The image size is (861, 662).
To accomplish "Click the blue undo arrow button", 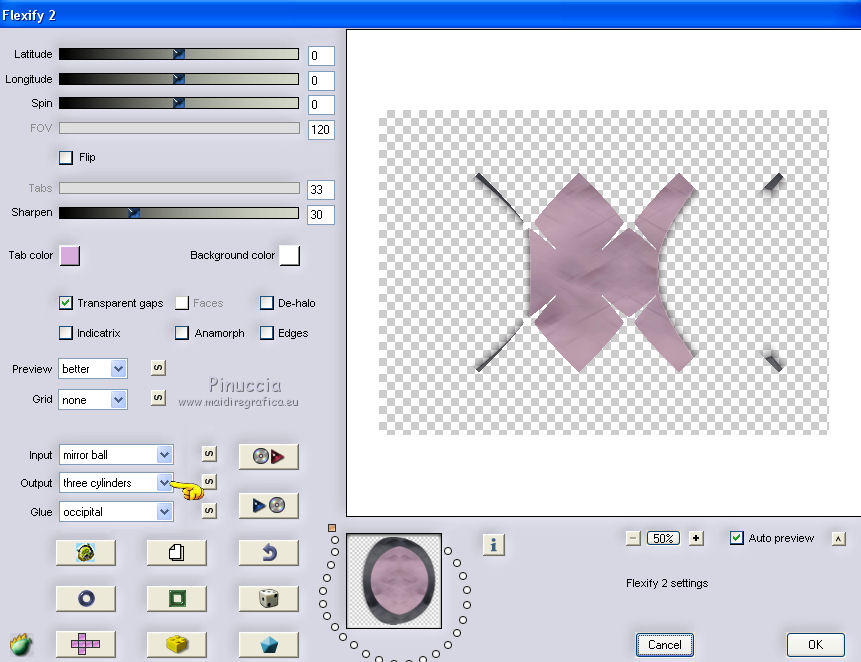I will (269, 552).
